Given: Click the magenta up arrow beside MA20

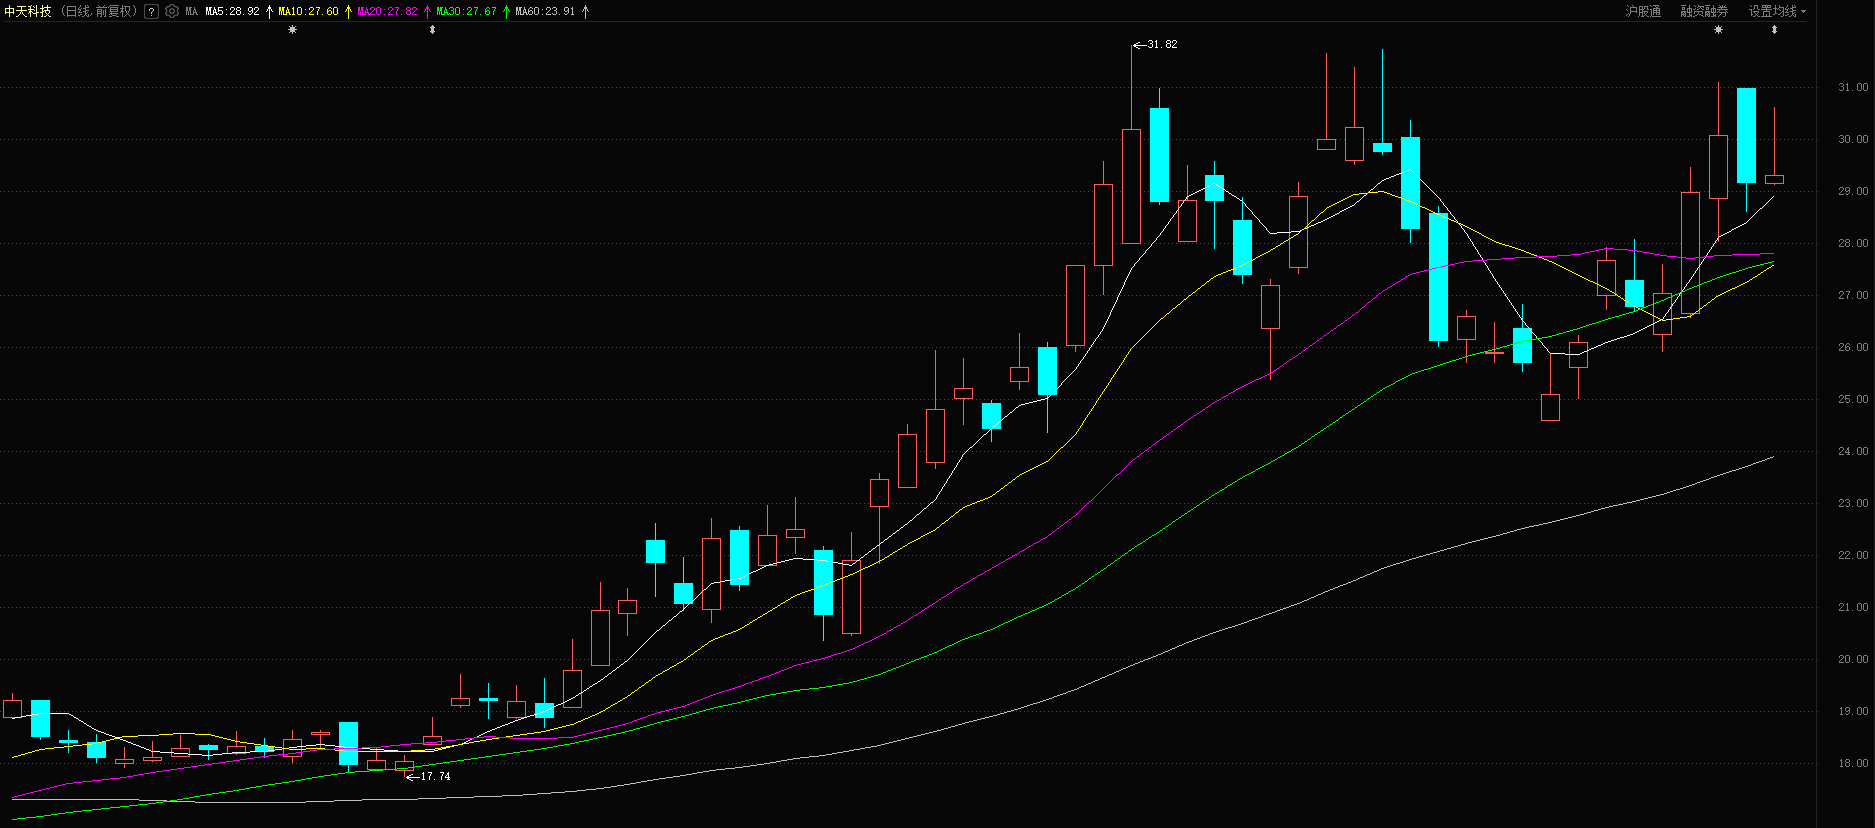Looking at the screenshot, I should coord(427,12).
